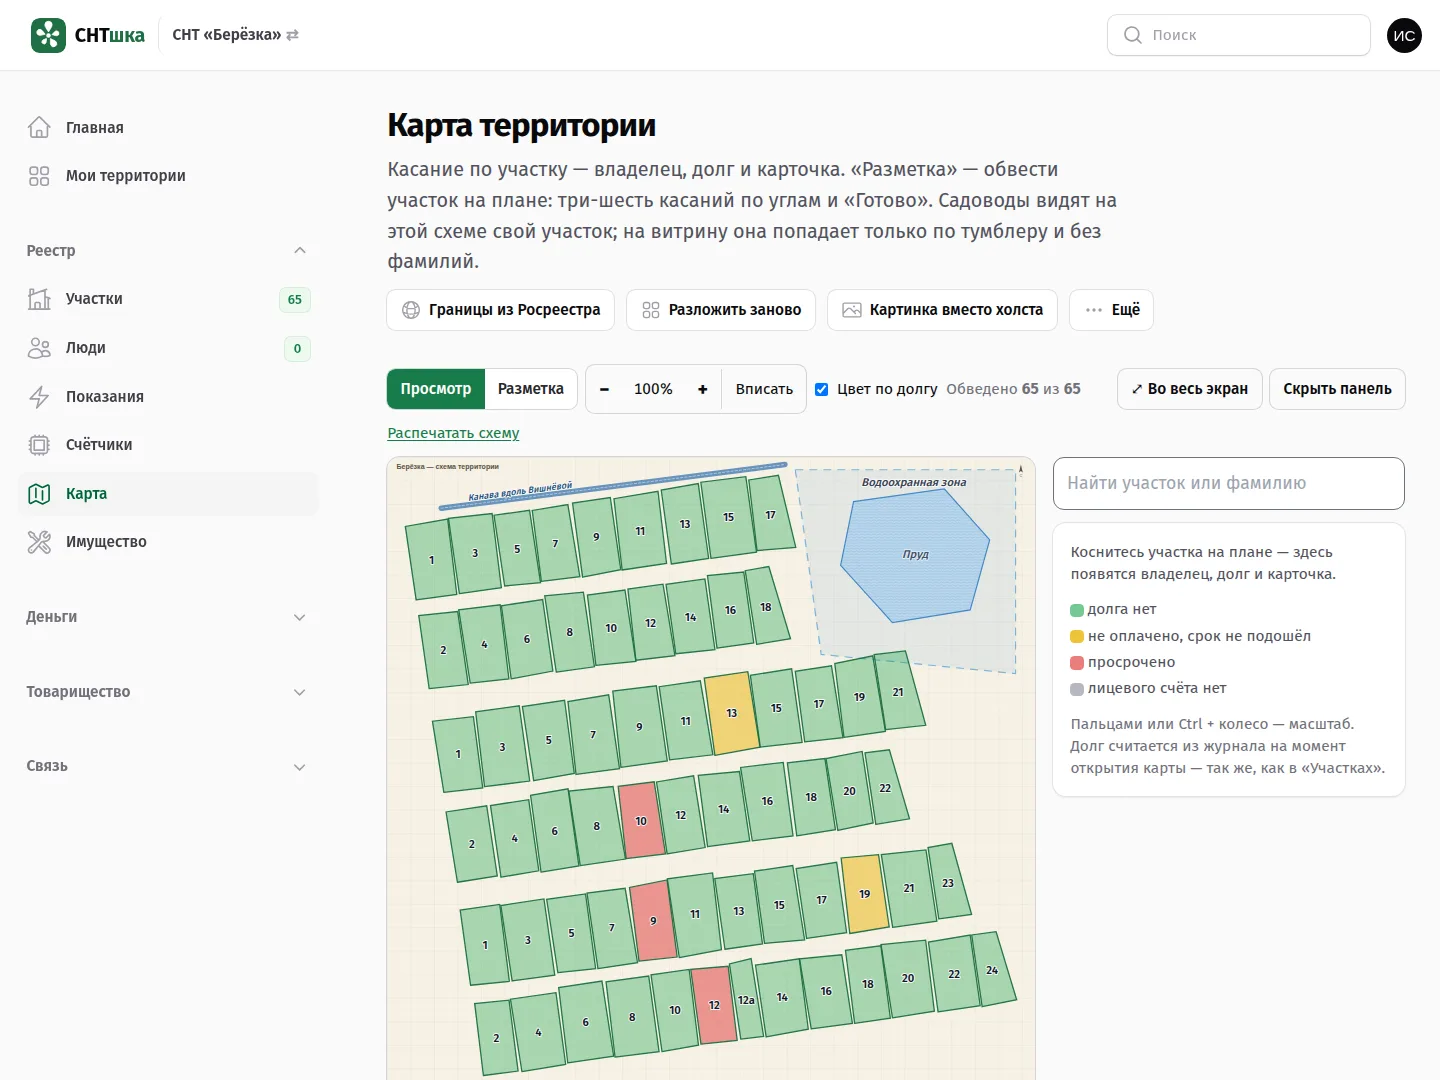Switch SNT via the «Берёзка» swap arrows

point(293,35)
